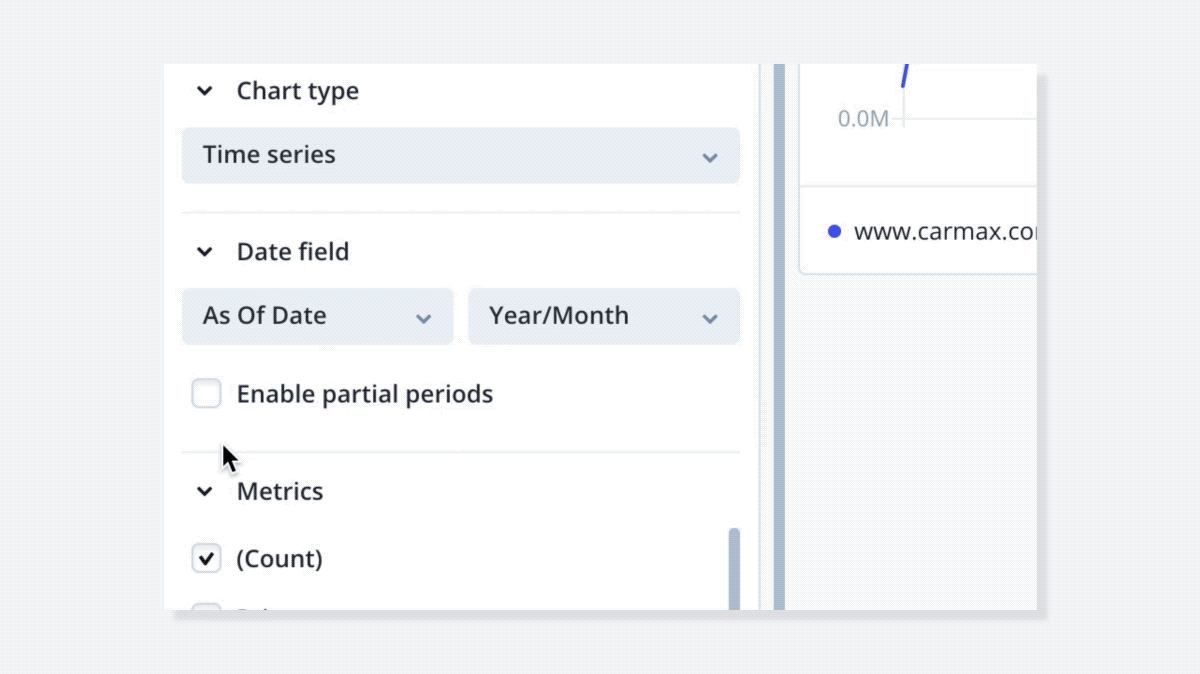Screen dimensions: 1200x674
Task: Click the Time series dropdown arrow icon
Action: click(710, 157)
